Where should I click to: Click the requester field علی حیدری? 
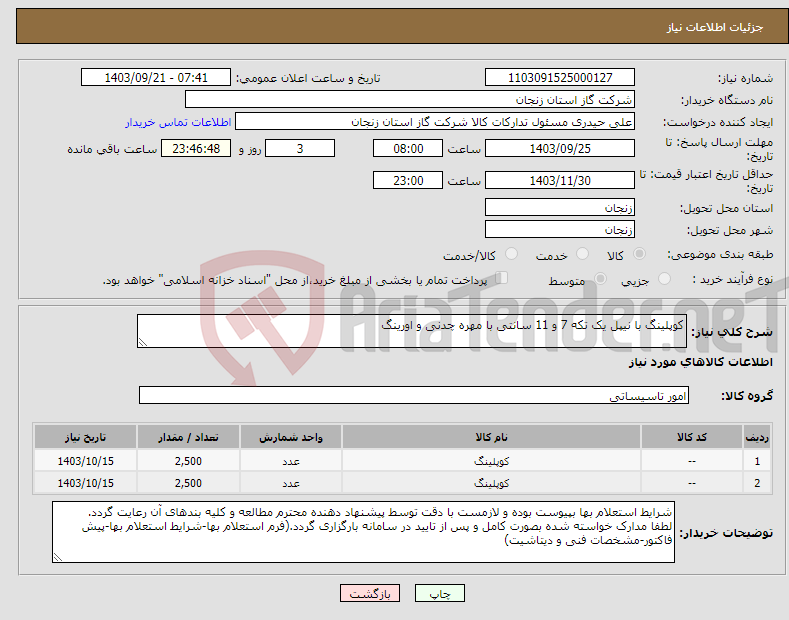(435, 122)
